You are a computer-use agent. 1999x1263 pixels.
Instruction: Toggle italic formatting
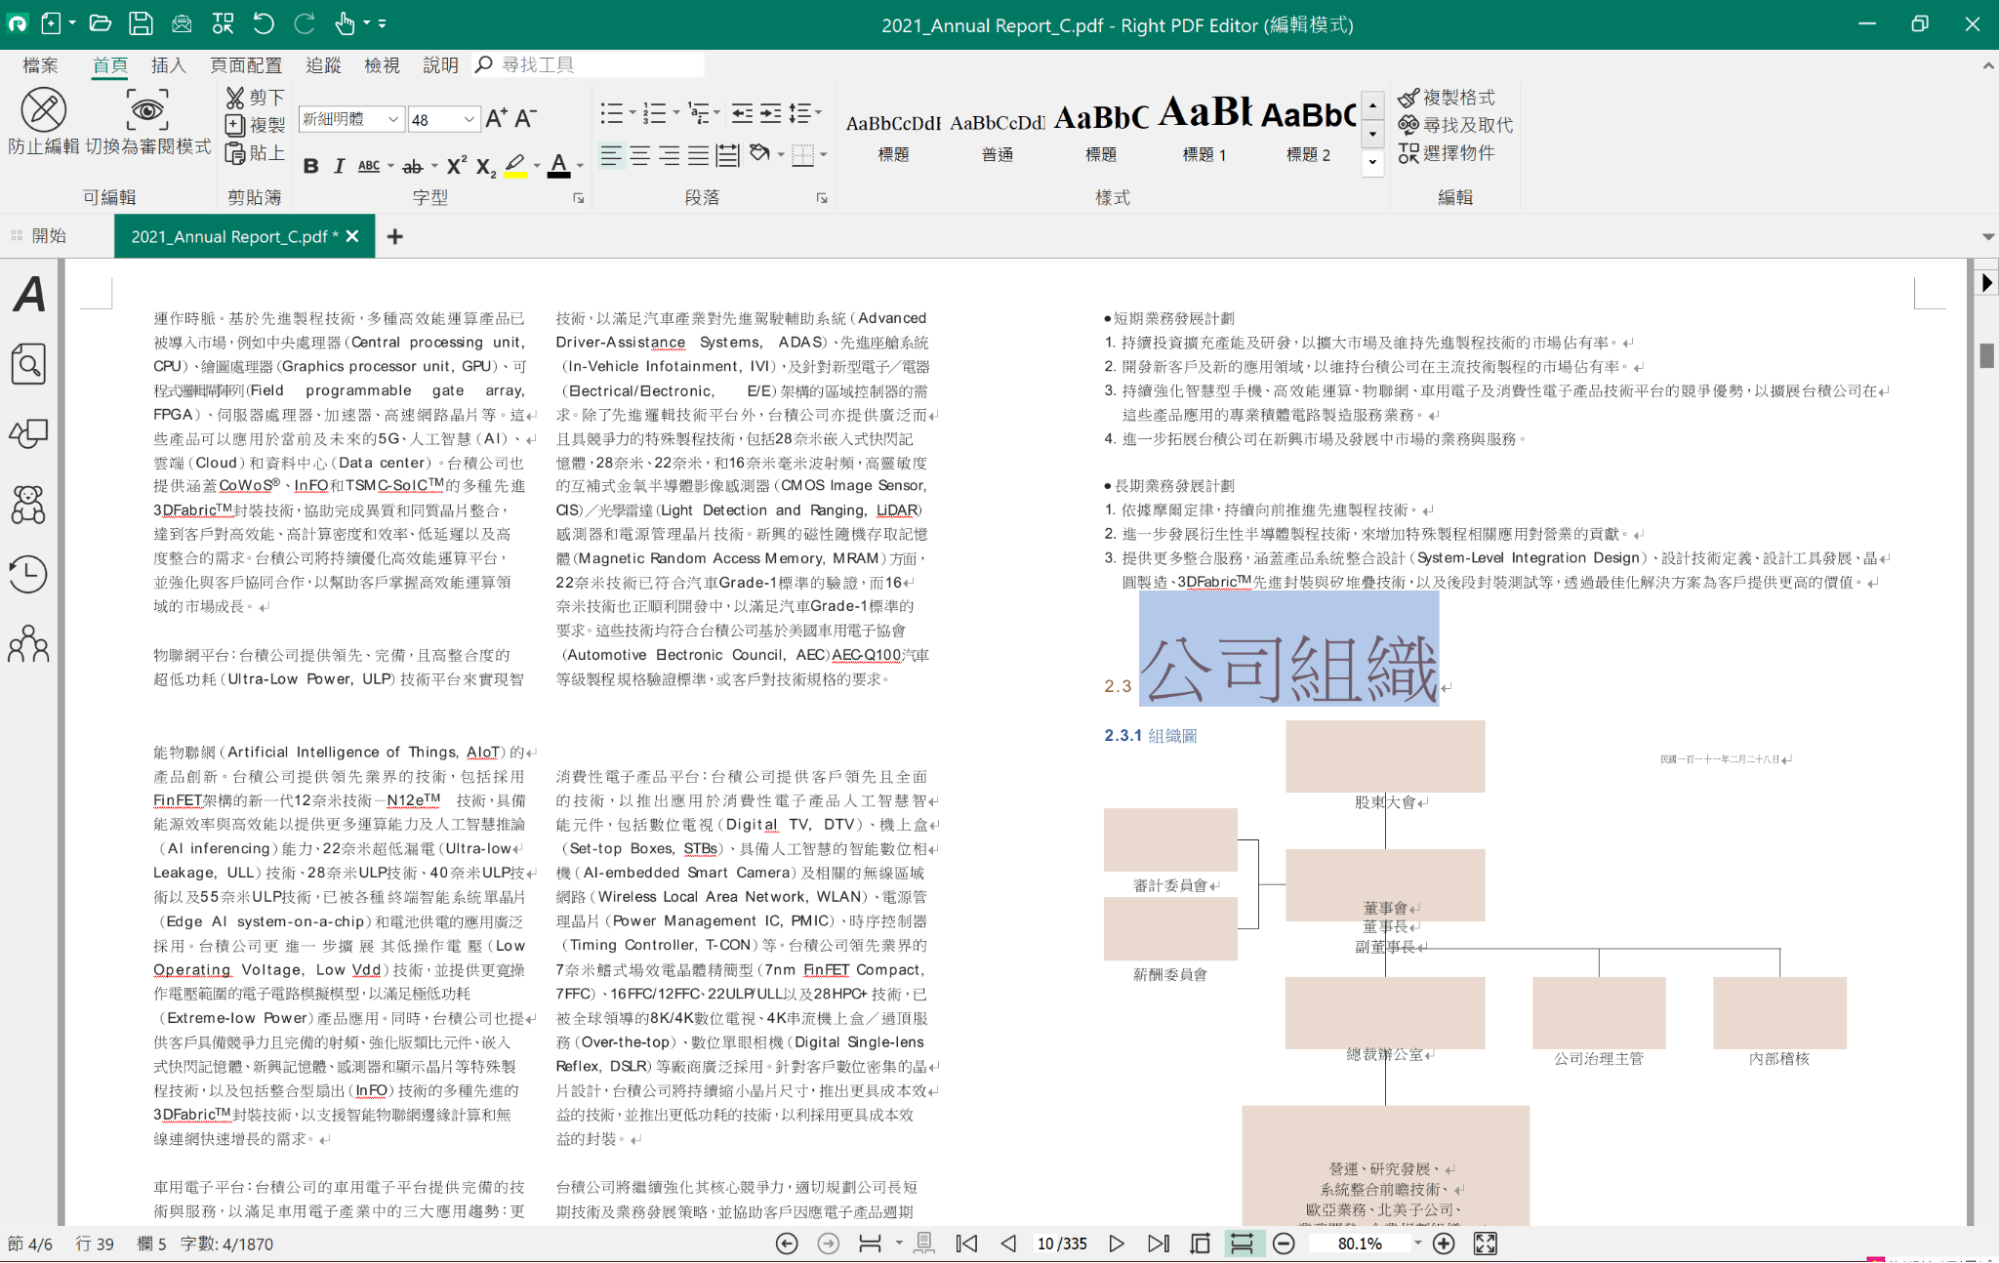coord(339,166)
